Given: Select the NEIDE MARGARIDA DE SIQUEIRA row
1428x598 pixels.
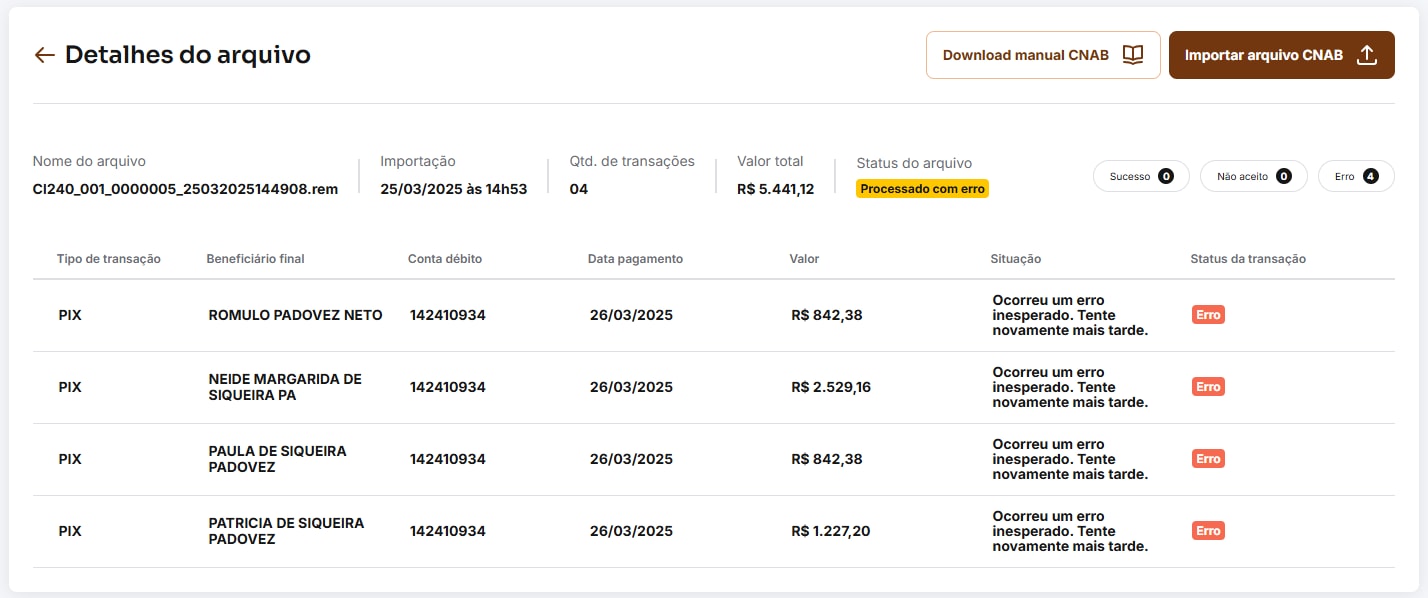Looking at the screenshot, I should pyautogui.click(x=285, y=387).
